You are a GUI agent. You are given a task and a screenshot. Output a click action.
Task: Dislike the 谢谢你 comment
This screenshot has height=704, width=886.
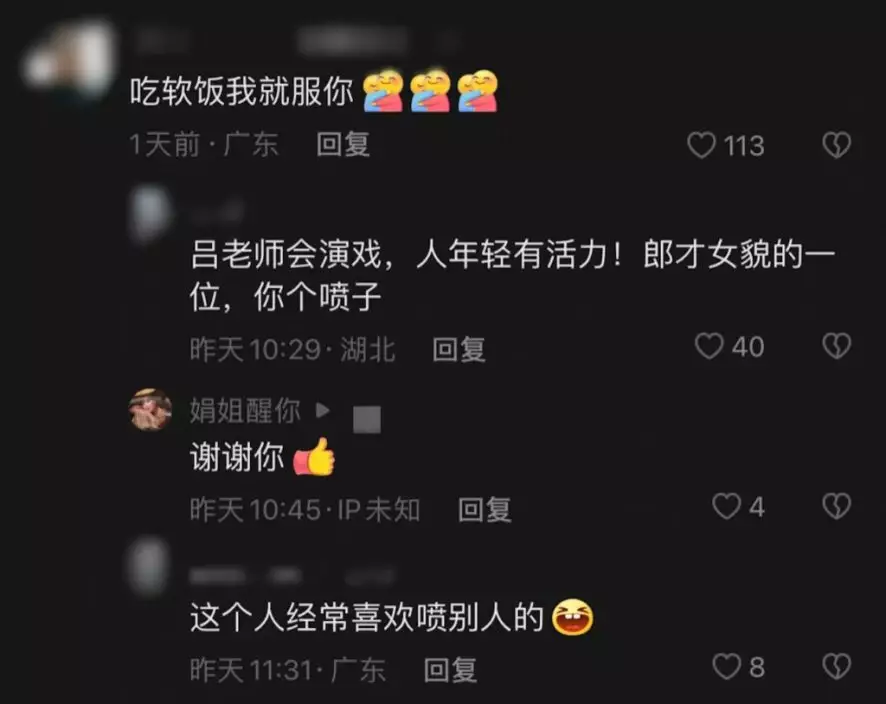[836, 506]
